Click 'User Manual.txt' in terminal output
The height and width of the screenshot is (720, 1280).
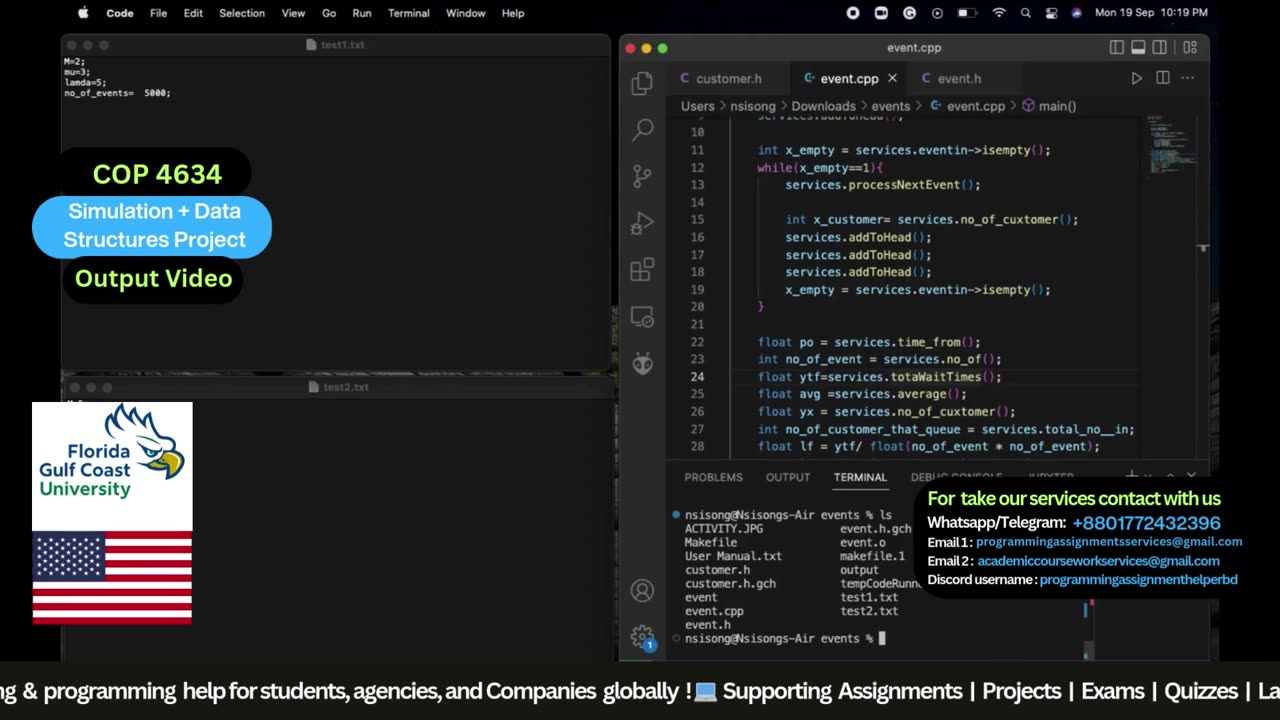click(733, 556)
